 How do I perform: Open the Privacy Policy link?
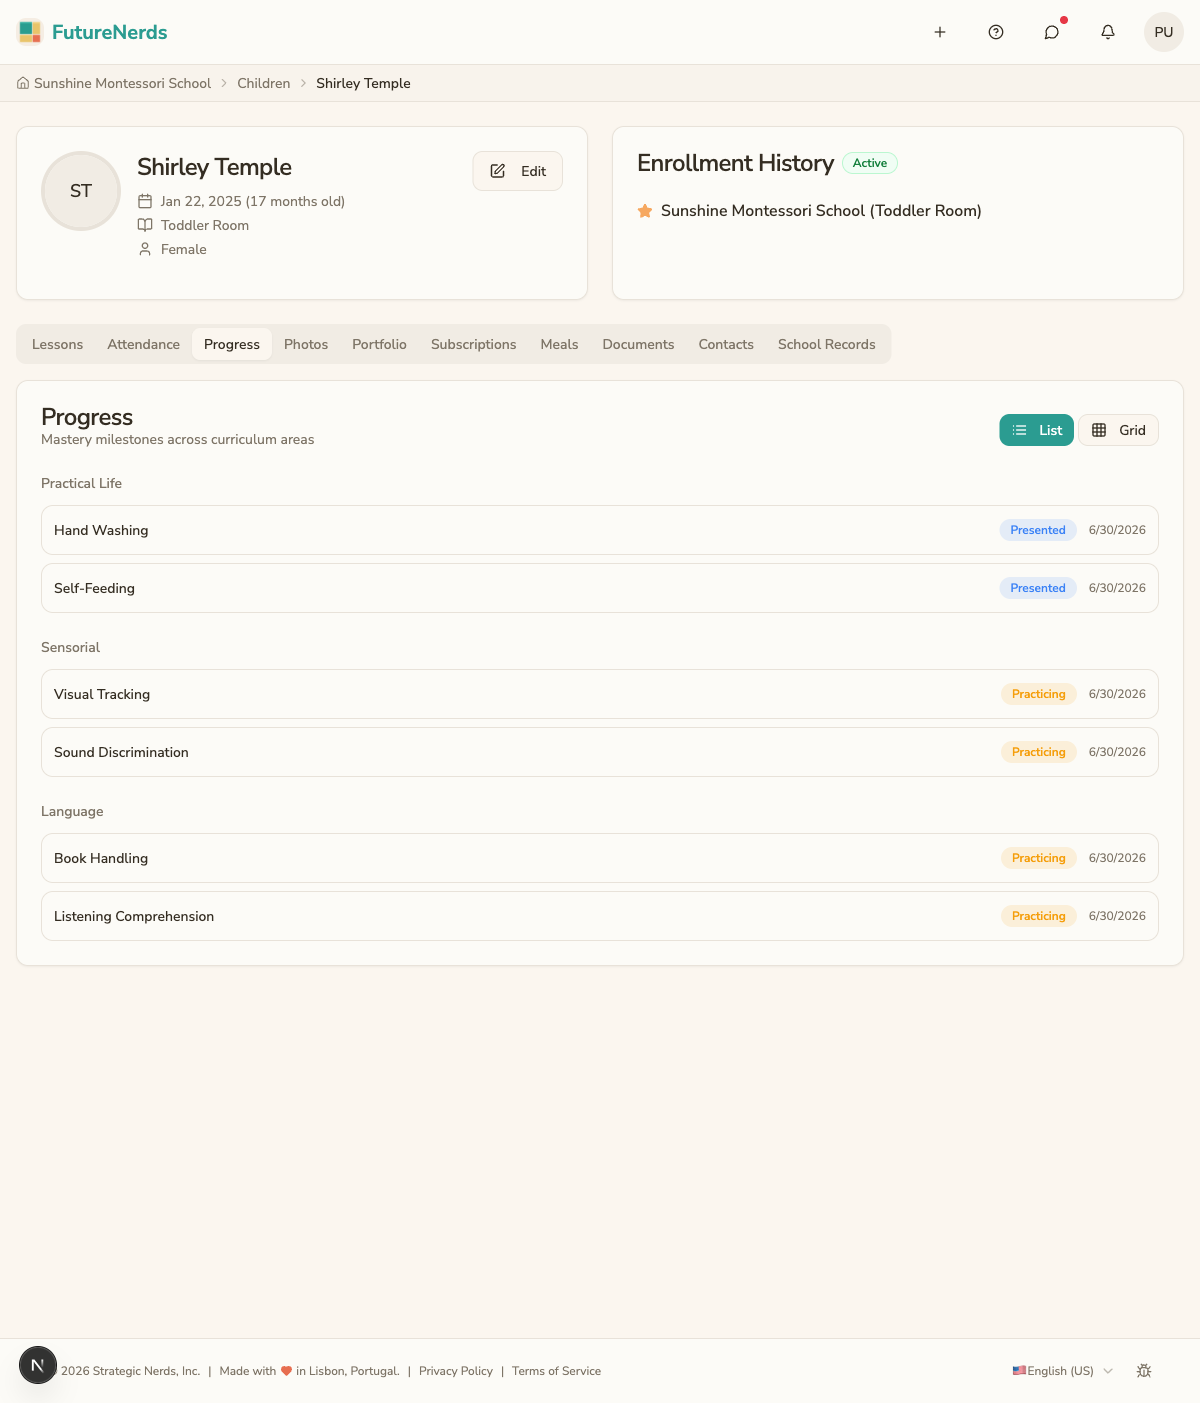click(456, 1371)
